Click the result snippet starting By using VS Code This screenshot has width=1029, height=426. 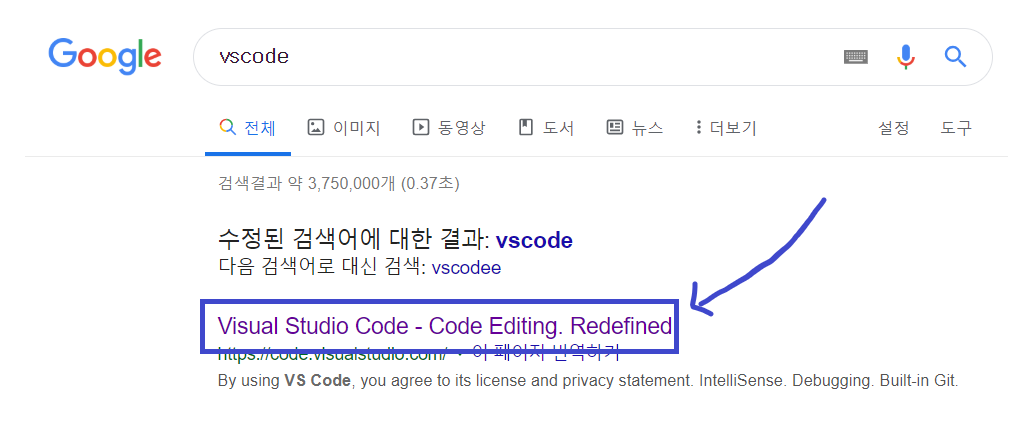588,381
